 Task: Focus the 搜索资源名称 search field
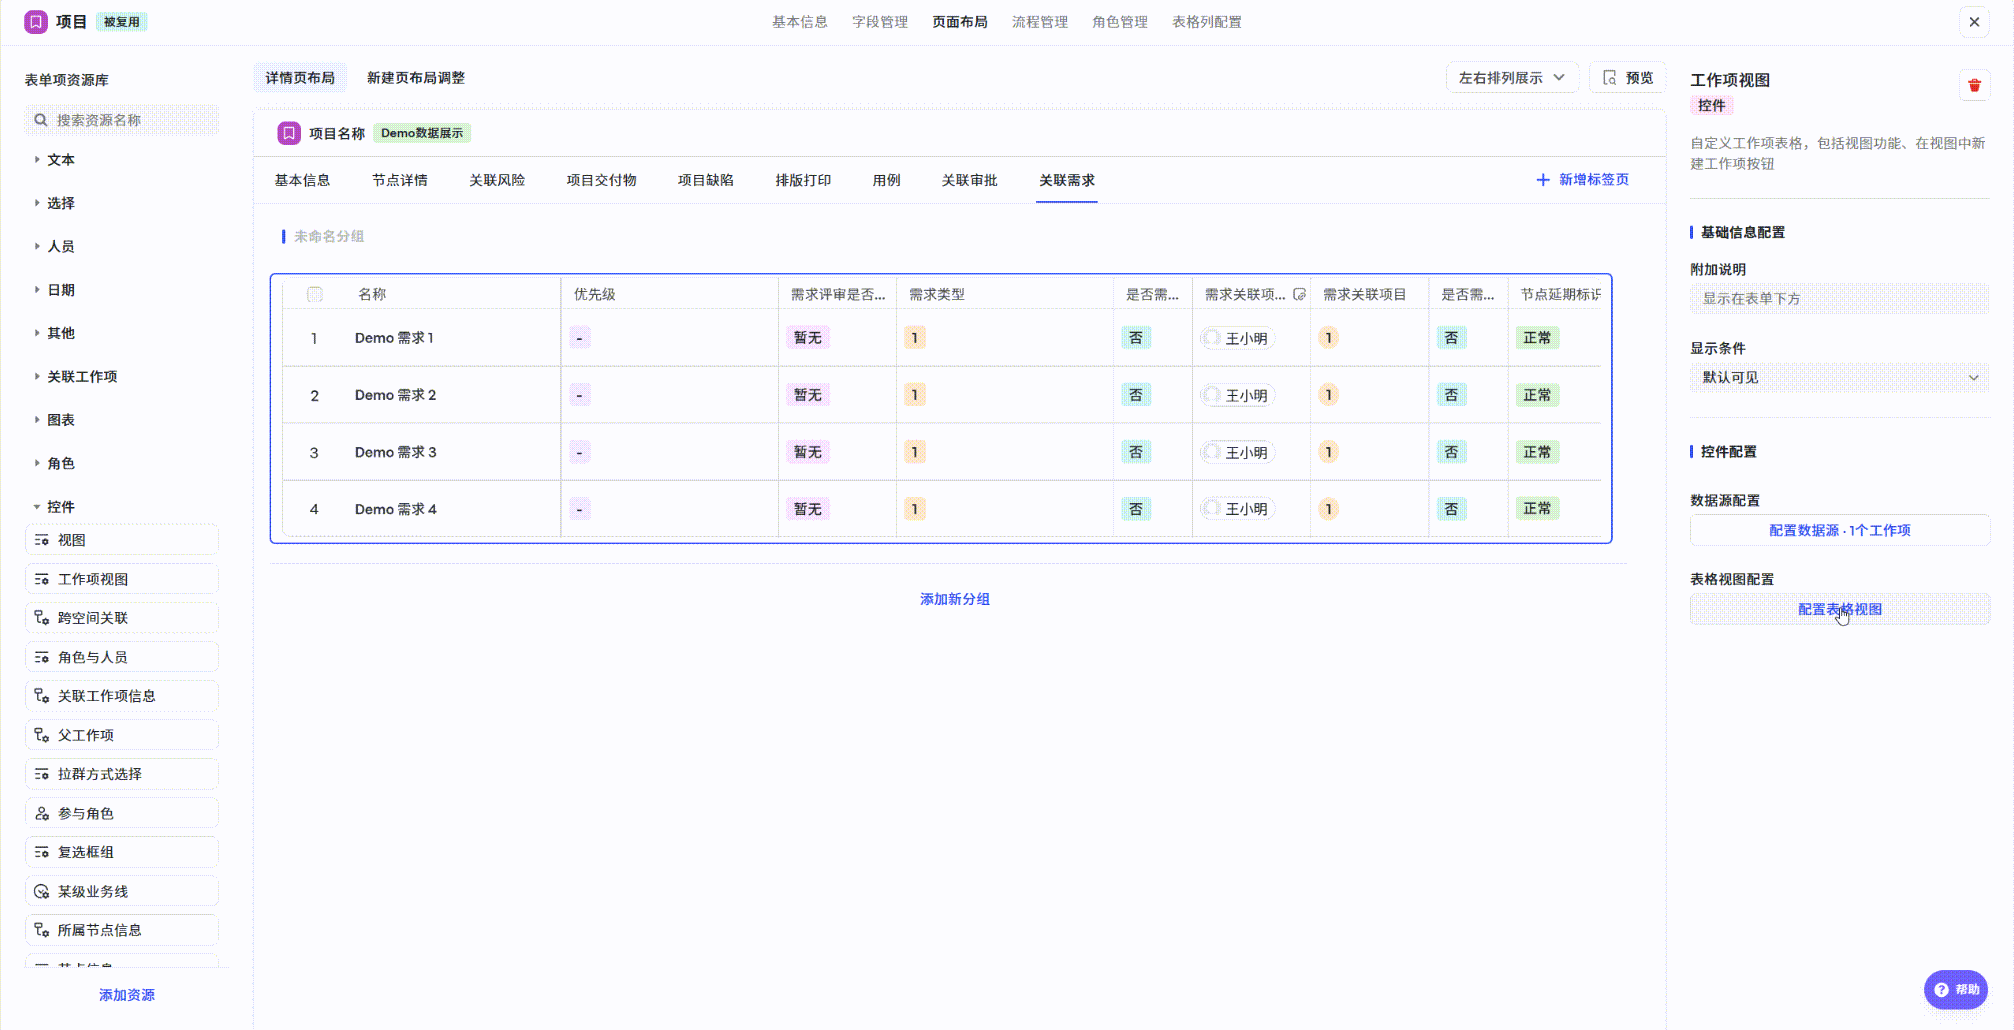click(122, 120)
